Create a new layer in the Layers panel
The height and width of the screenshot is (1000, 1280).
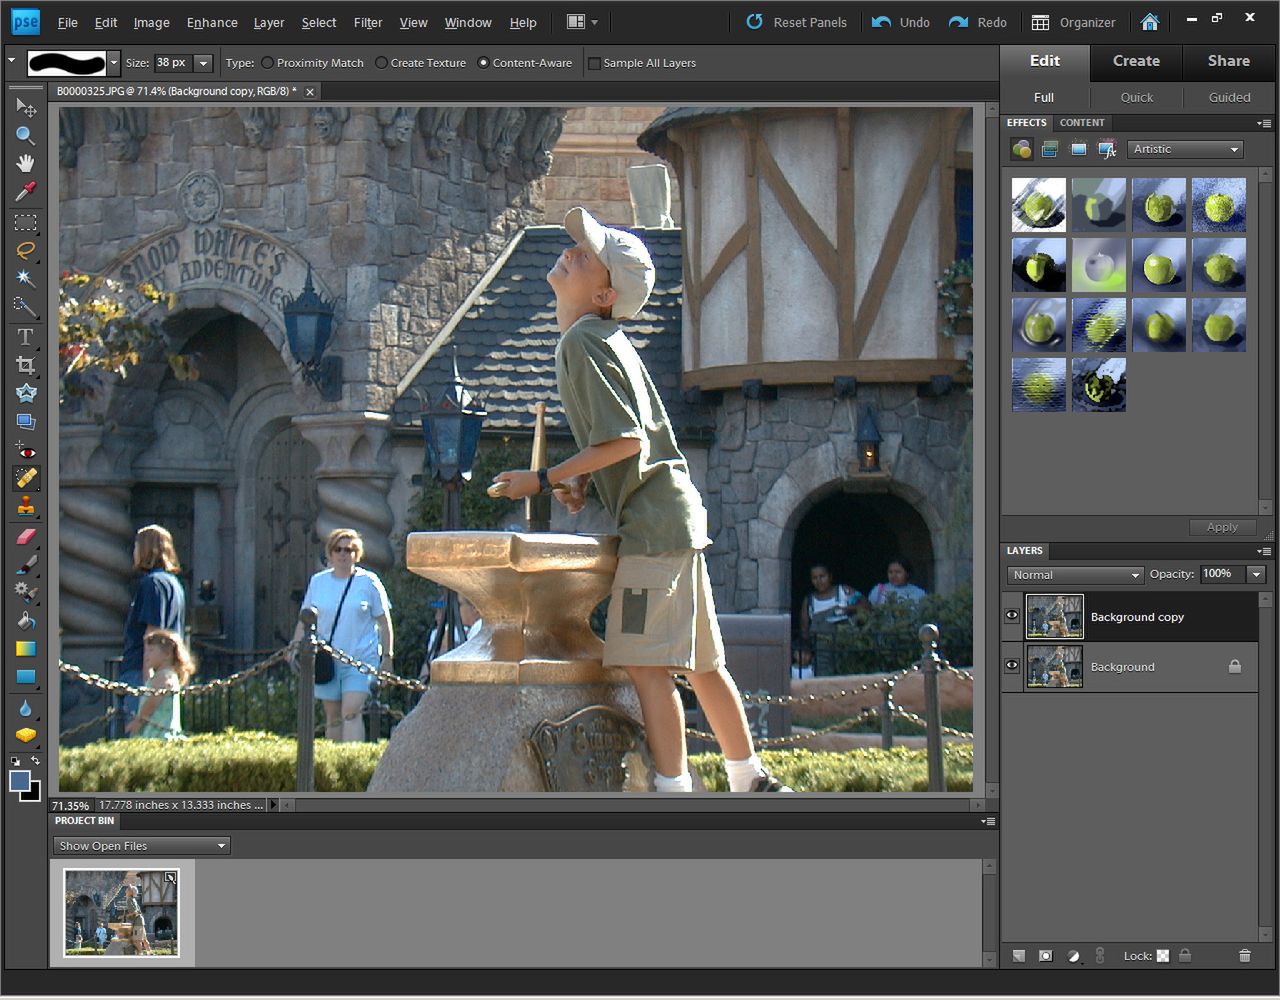pyautogui.click(x=1018, y=956)
